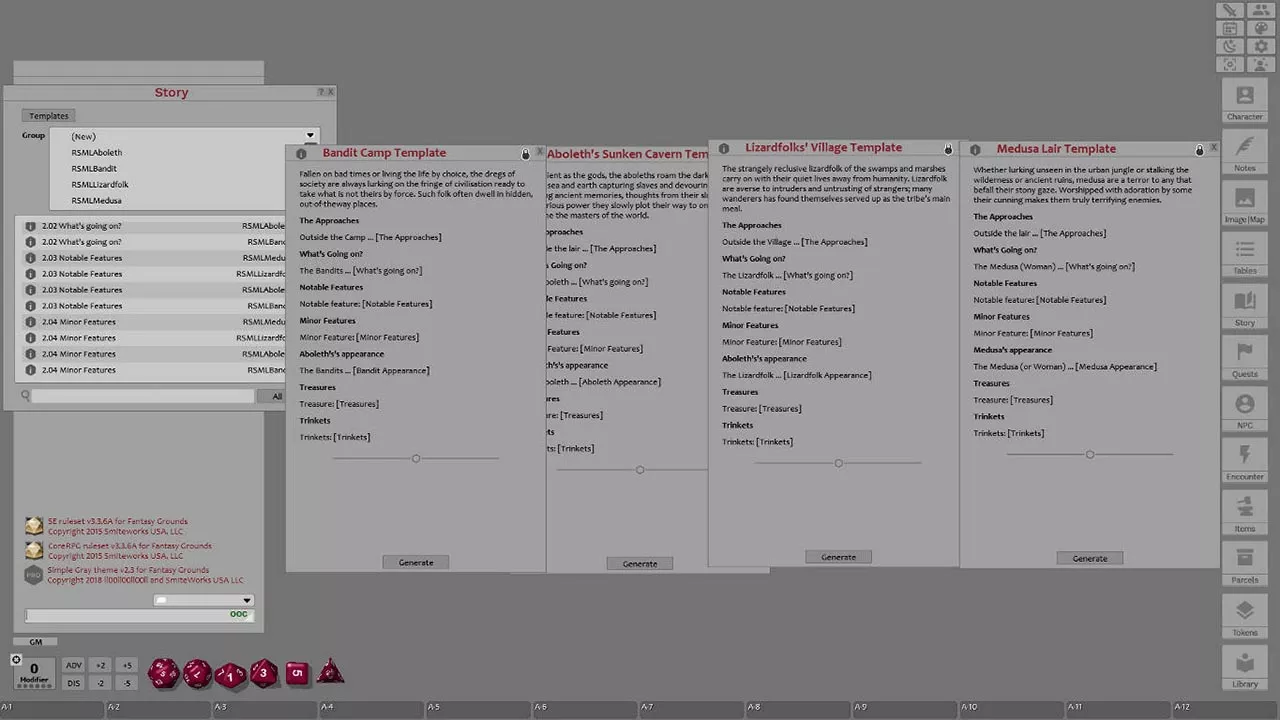1280x720 pixels.
Task: Click the slider handle in Lizardfolks' Village Template
Action: [x=838, y=463]
